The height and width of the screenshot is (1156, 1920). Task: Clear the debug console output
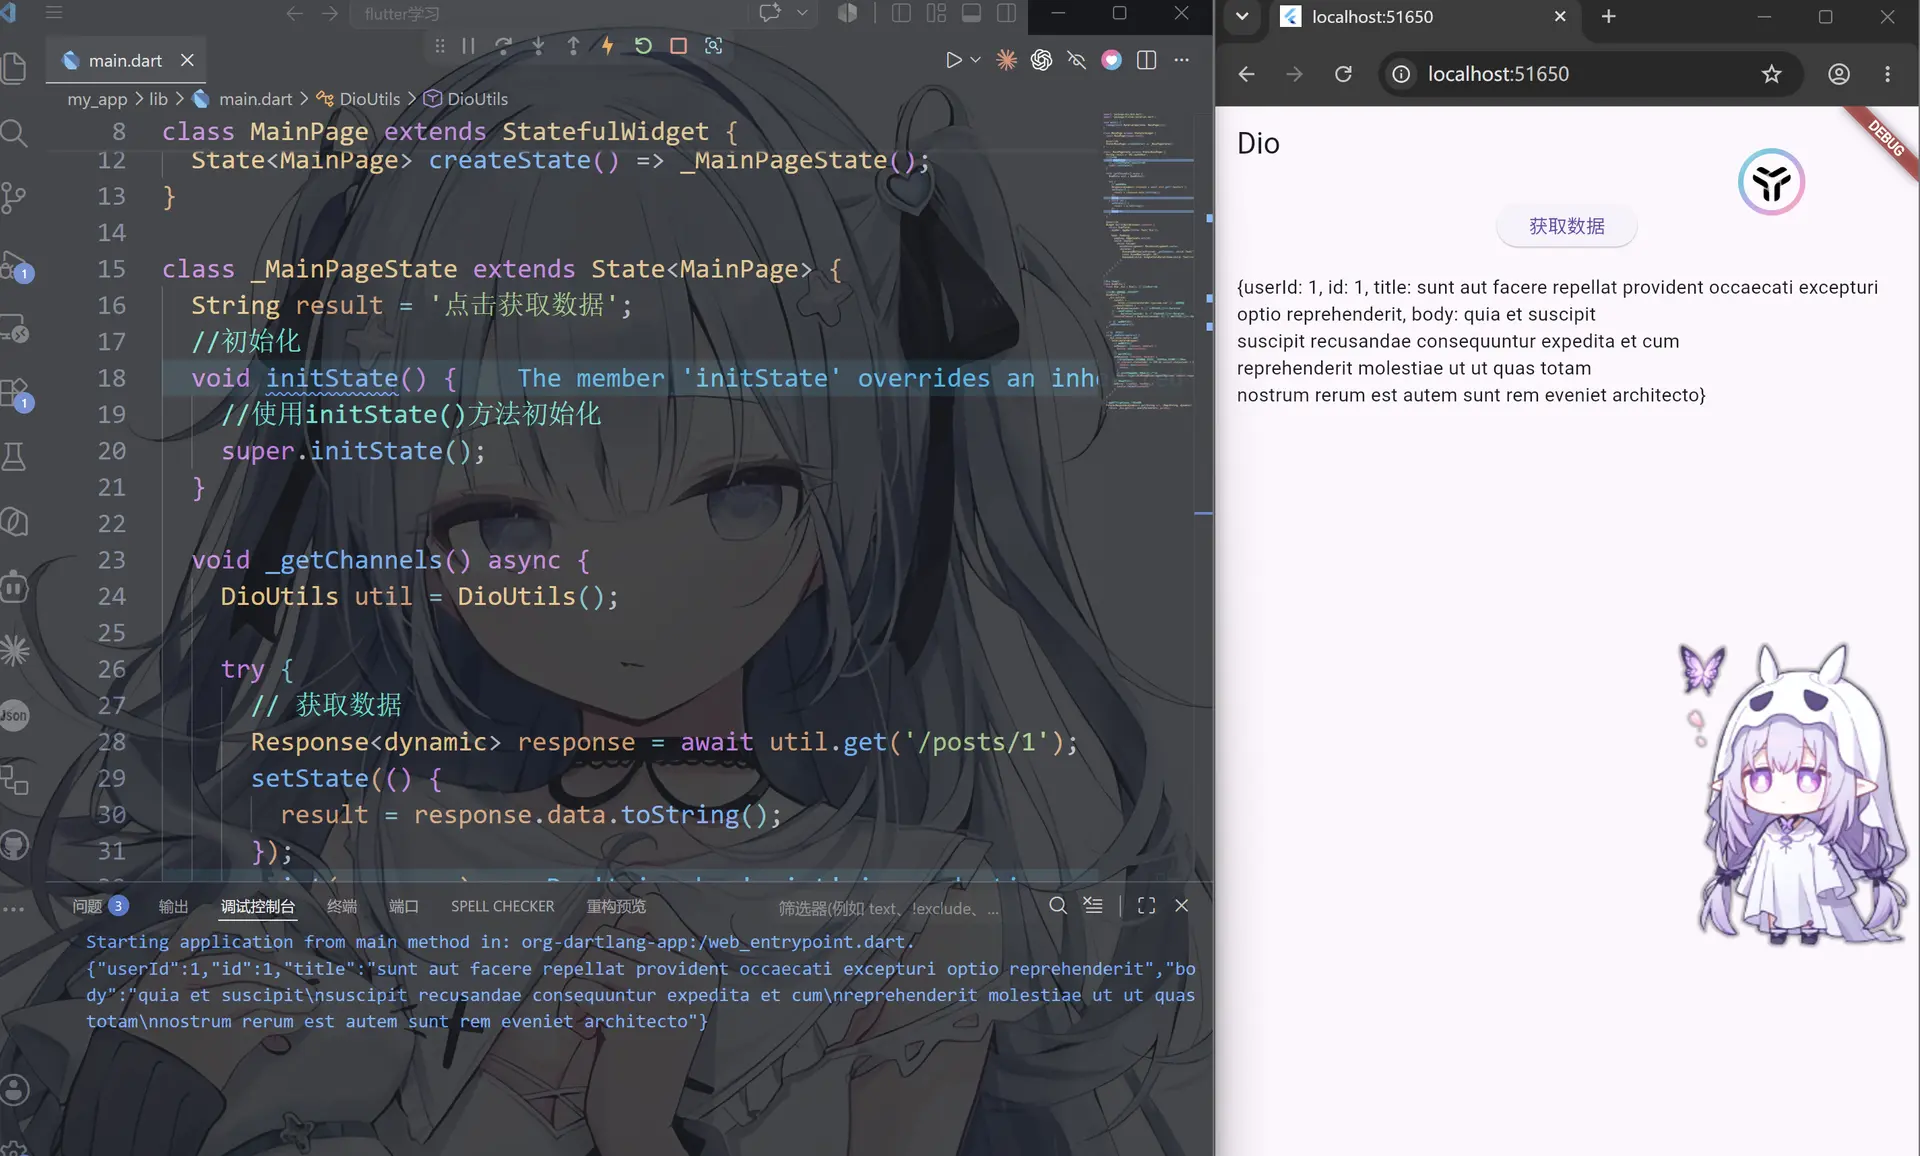click(x=1093, y=905)
